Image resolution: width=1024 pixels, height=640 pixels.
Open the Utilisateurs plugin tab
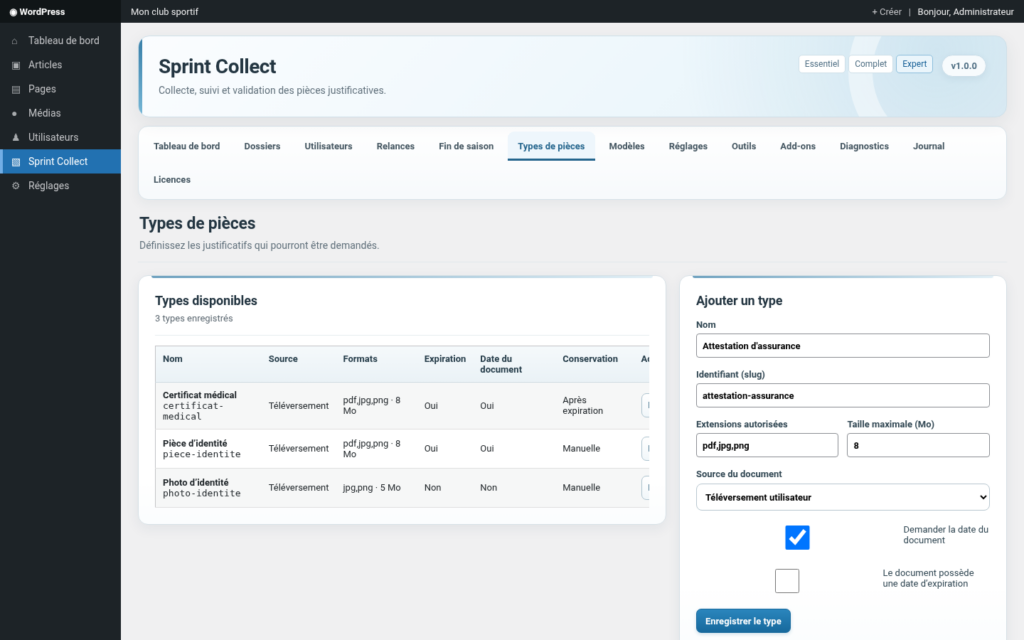[328, 146]
